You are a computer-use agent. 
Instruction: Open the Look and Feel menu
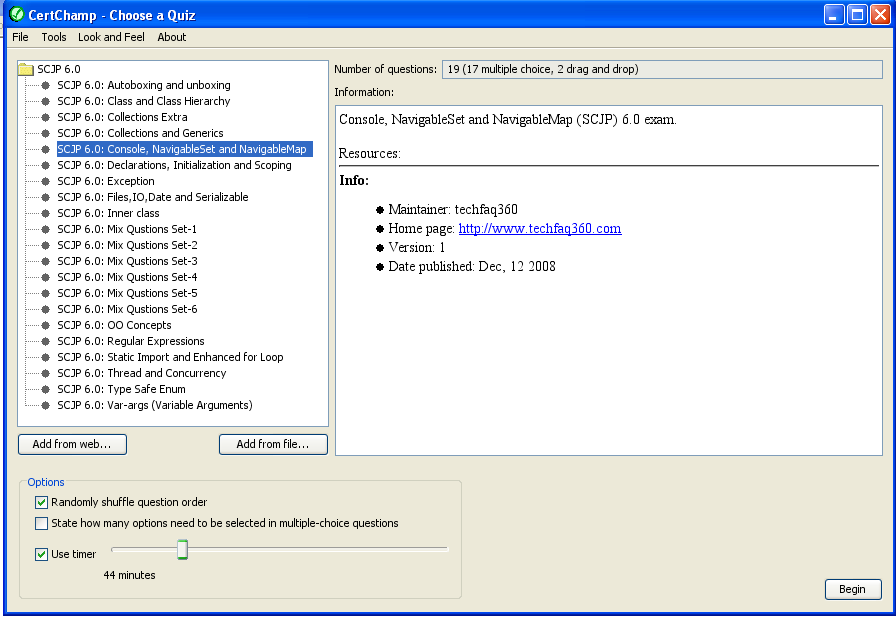(111, 37)
